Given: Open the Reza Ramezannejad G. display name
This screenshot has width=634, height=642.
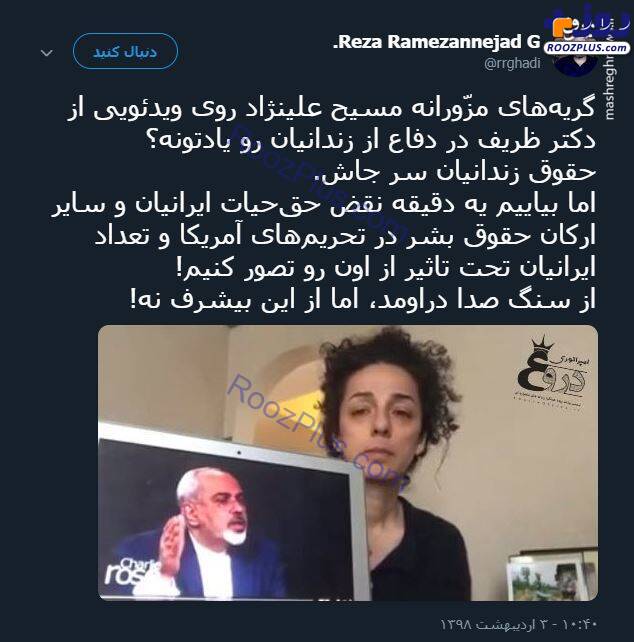Looking at the screenshot, I should pyautogui.click(x=437, y=42).
